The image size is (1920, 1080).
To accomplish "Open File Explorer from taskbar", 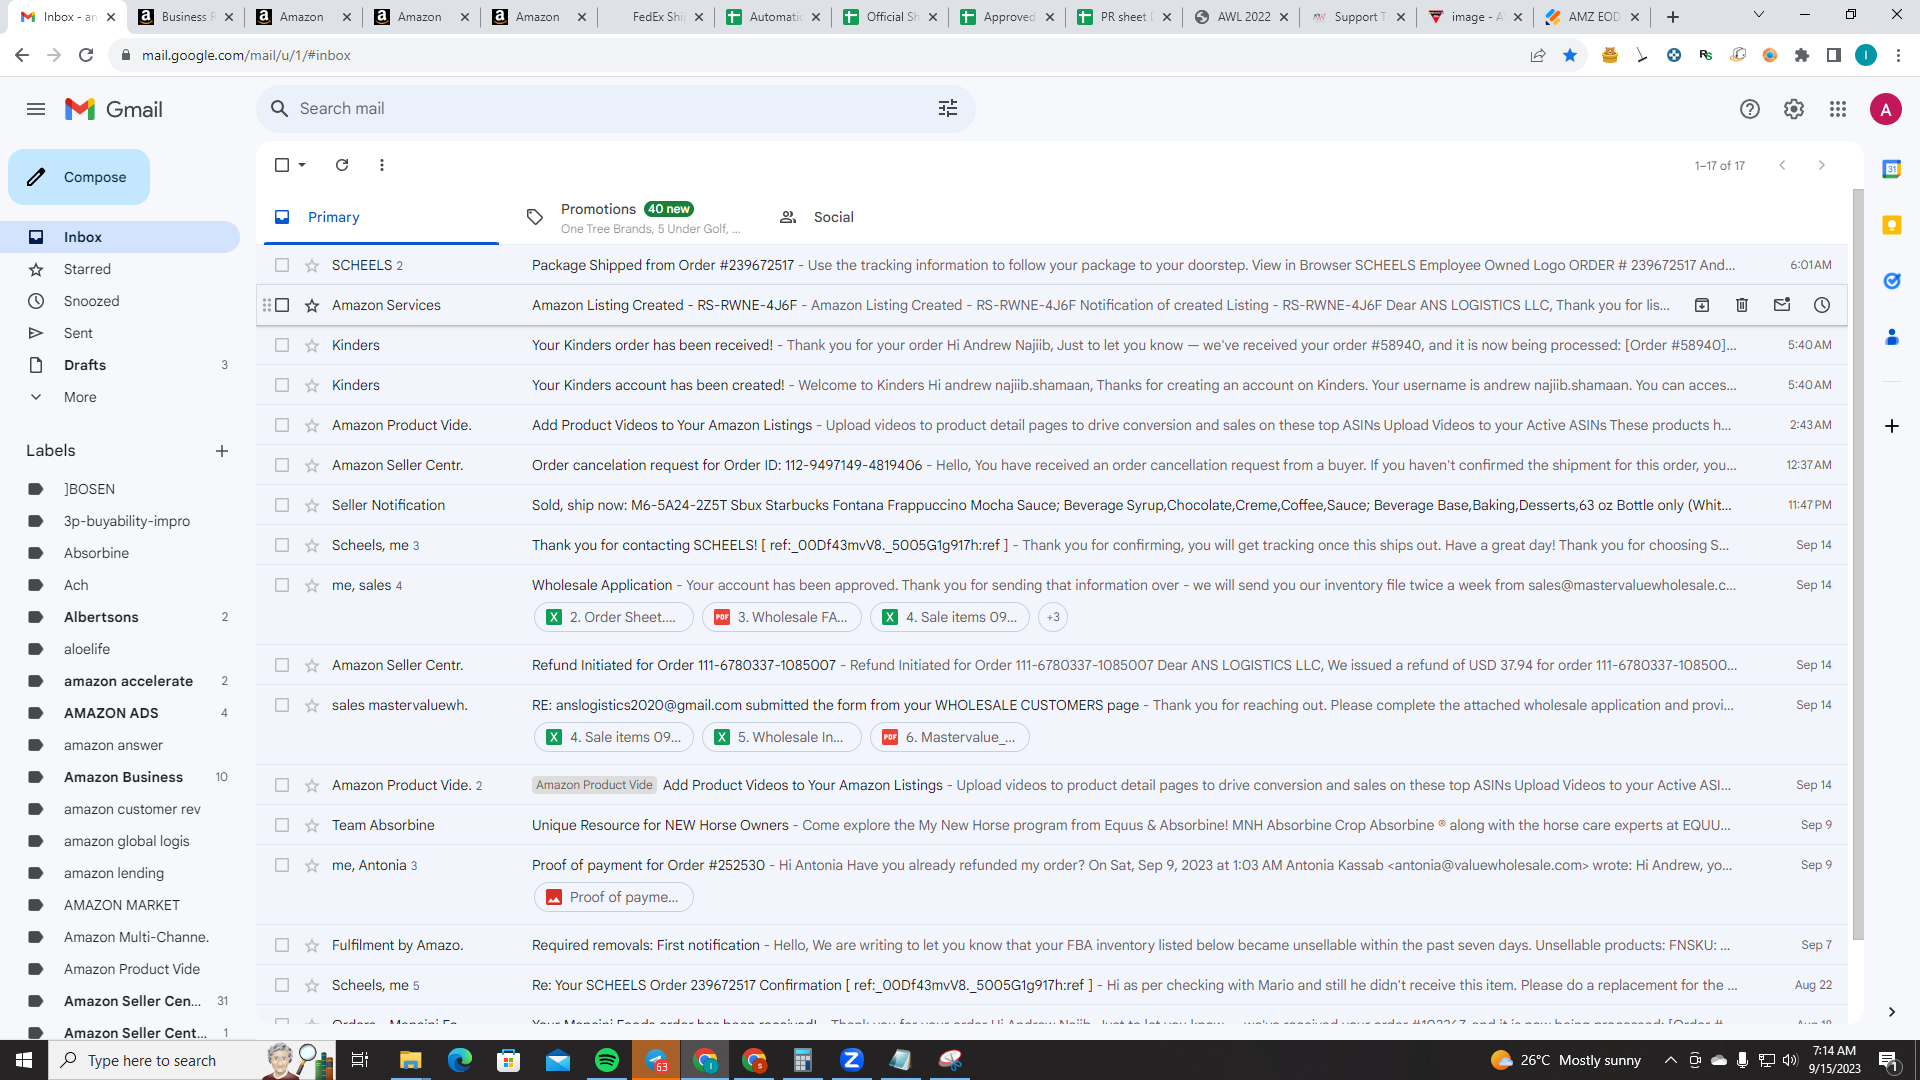I will pyautogui.click(x=411, y=1060).
